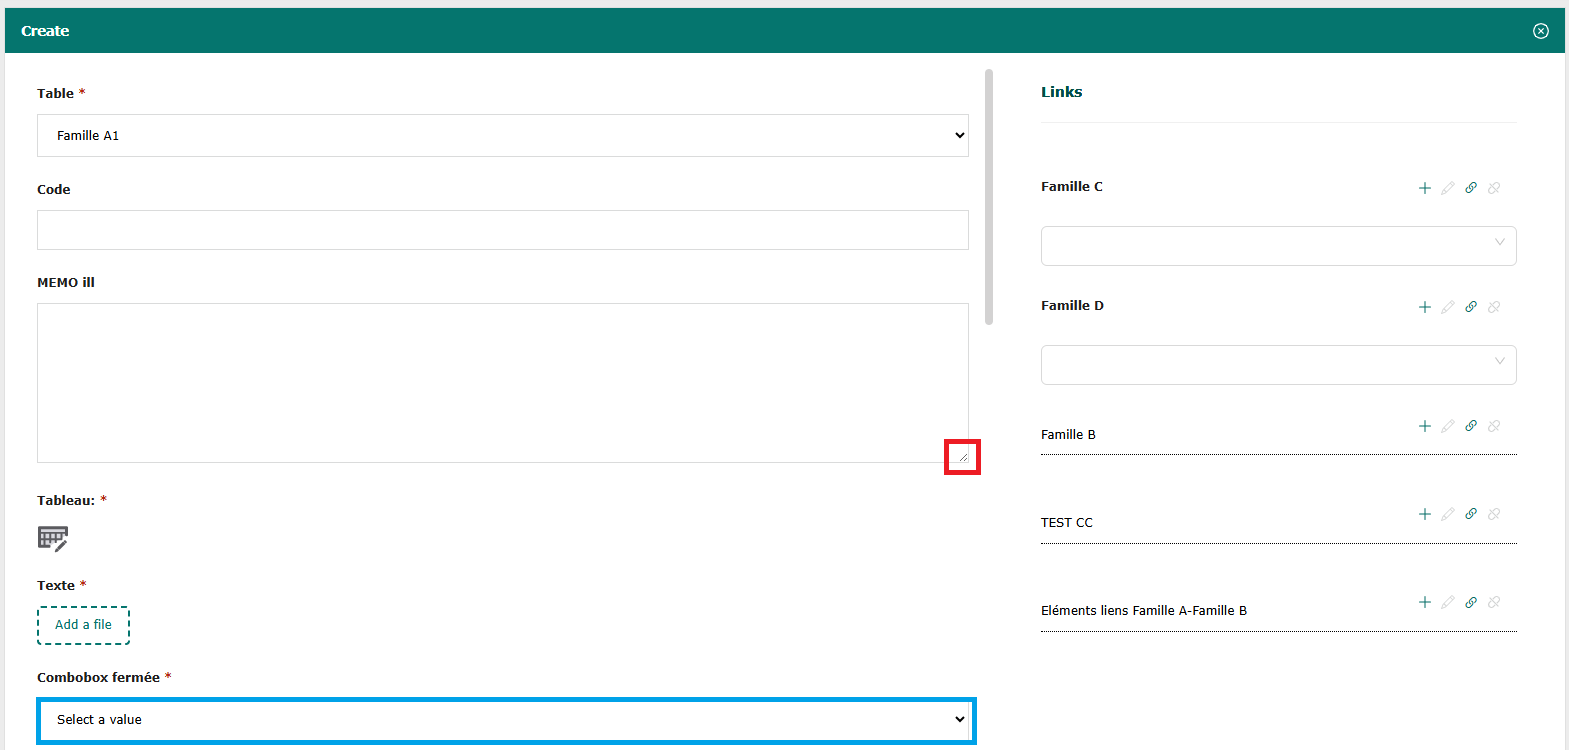Click into the Code input field

pos(502,230)
